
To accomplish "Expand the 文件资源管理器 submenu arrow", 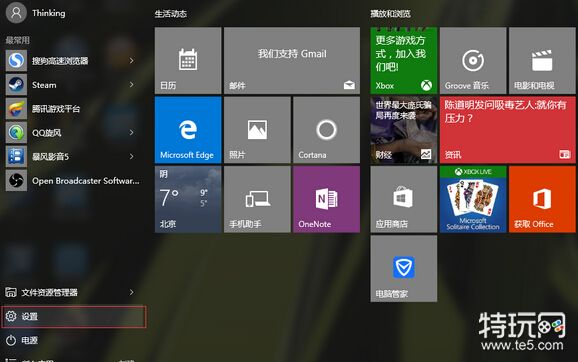I will point(132,292).
